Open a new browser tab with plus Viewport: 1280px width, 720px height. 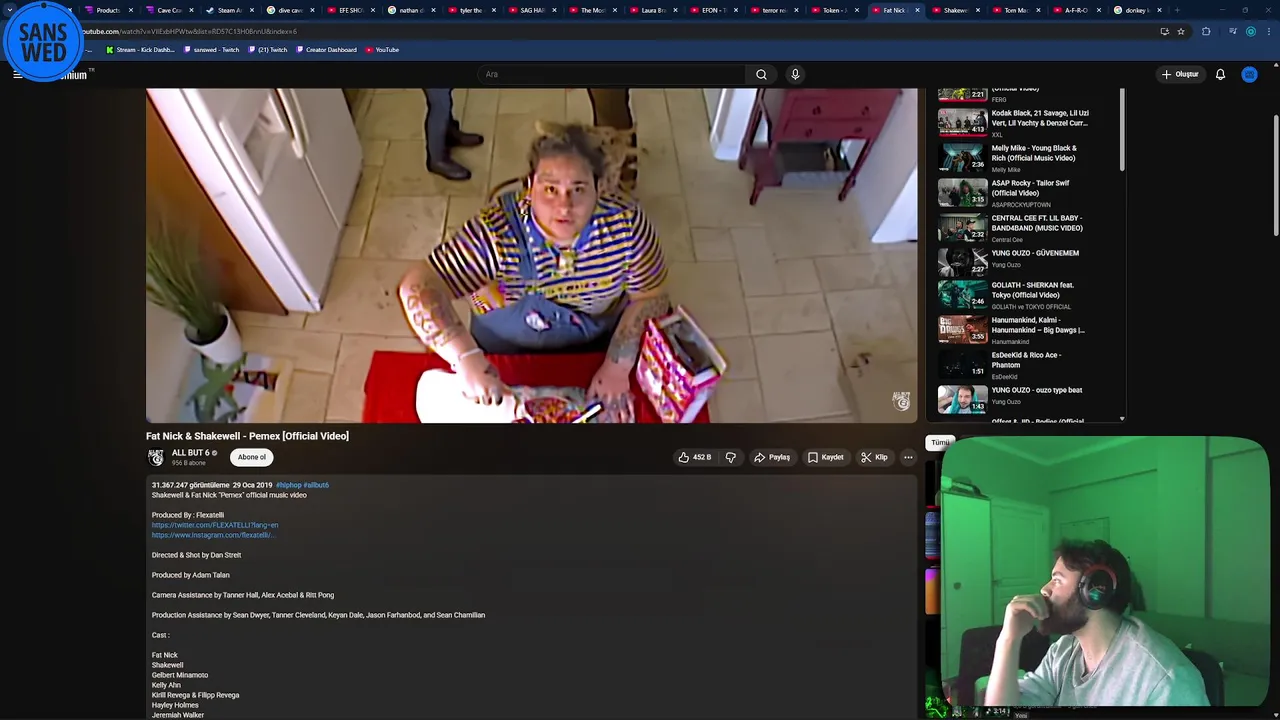[x=1177, y=10]
